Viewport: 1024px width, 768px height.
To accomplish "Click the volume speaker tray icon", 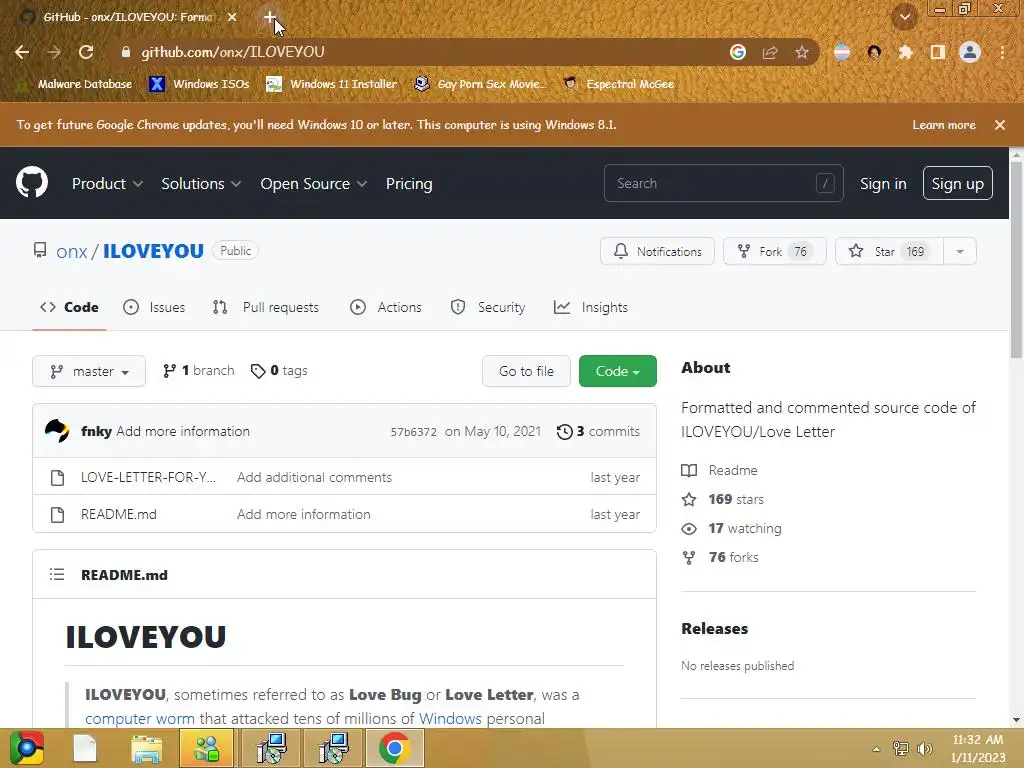I will coord(925,749).
